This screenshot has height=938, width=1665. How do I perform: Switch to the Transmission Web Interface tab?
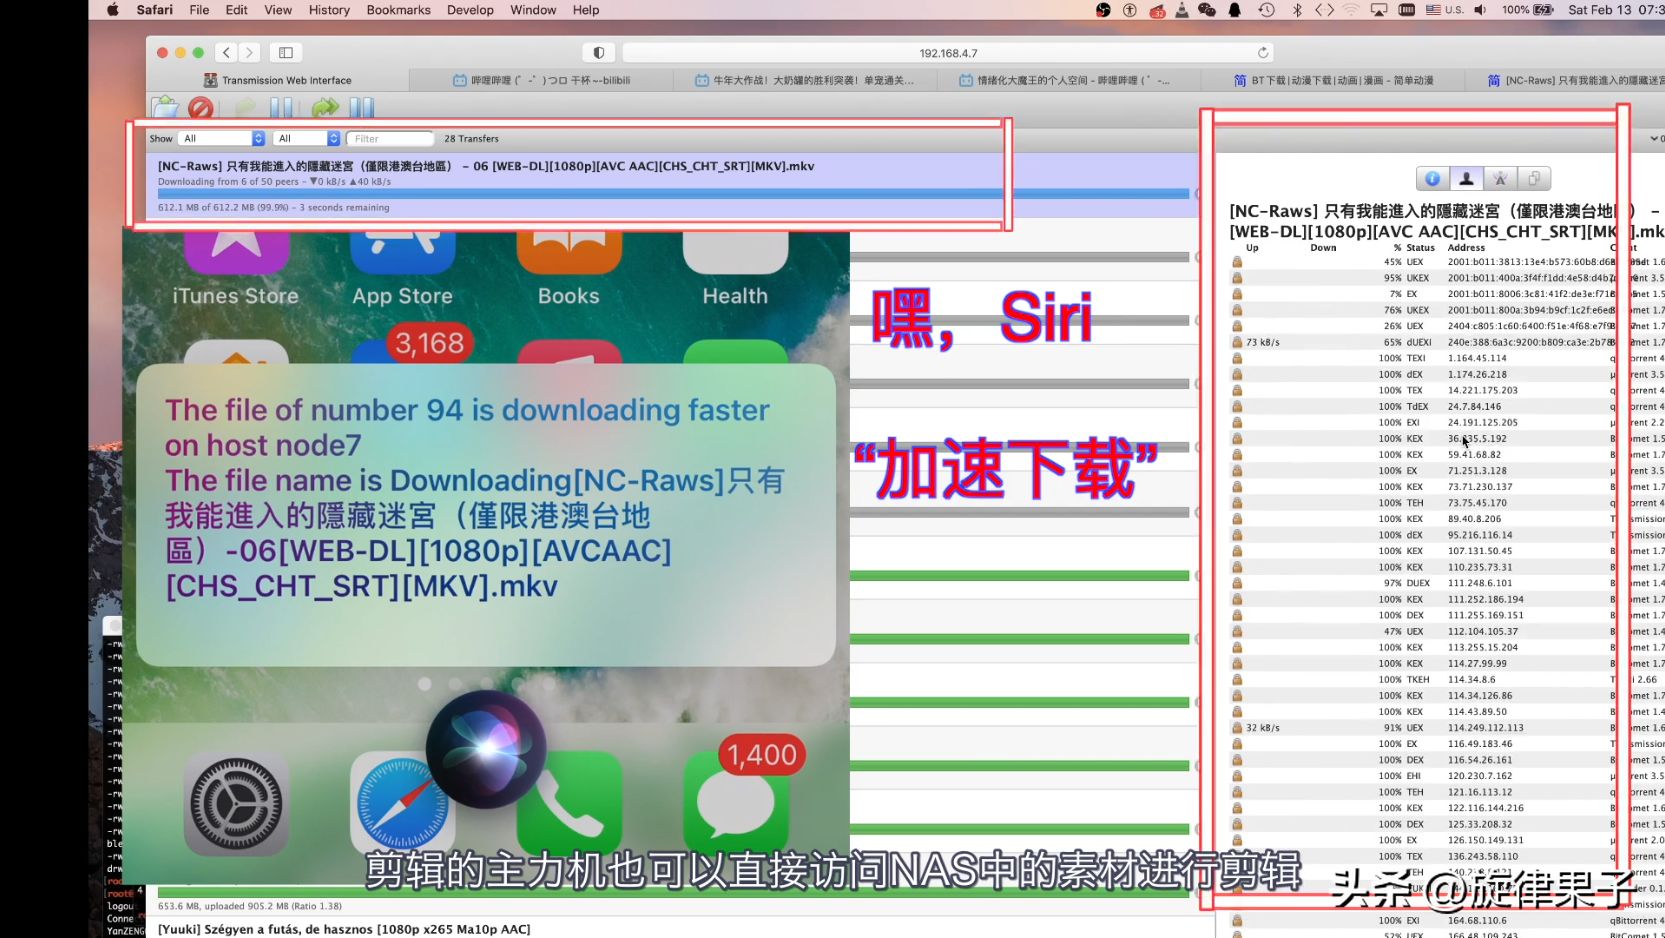(278, 80)
